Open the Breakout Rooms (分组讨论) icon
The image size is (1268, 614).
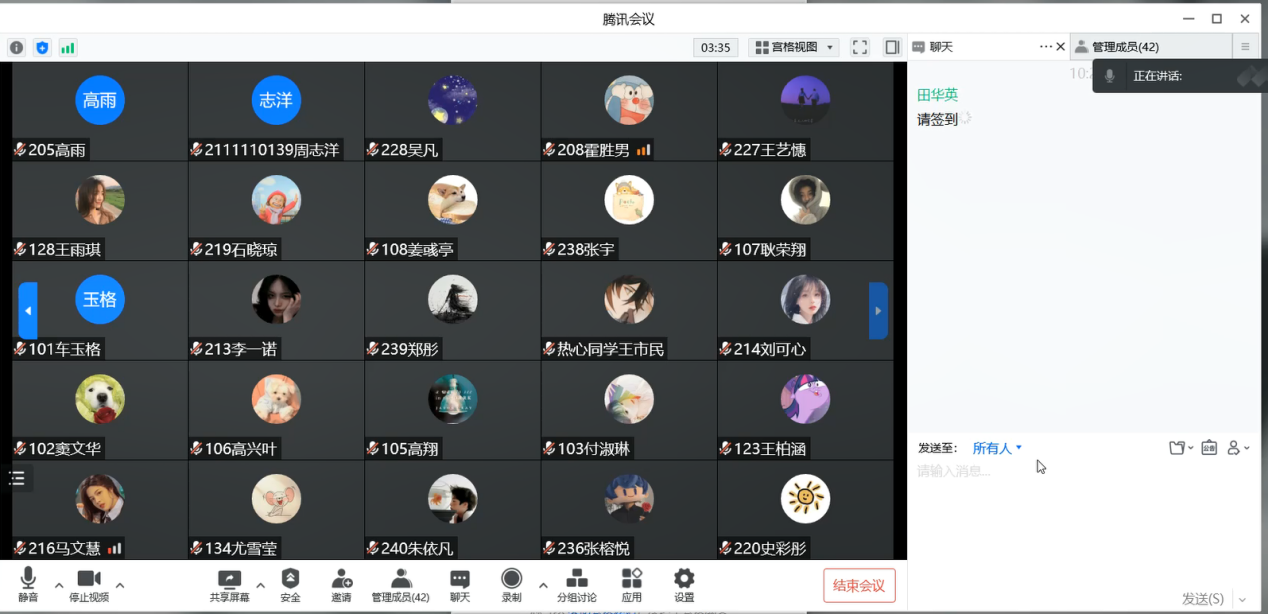(x=577, y=586)
